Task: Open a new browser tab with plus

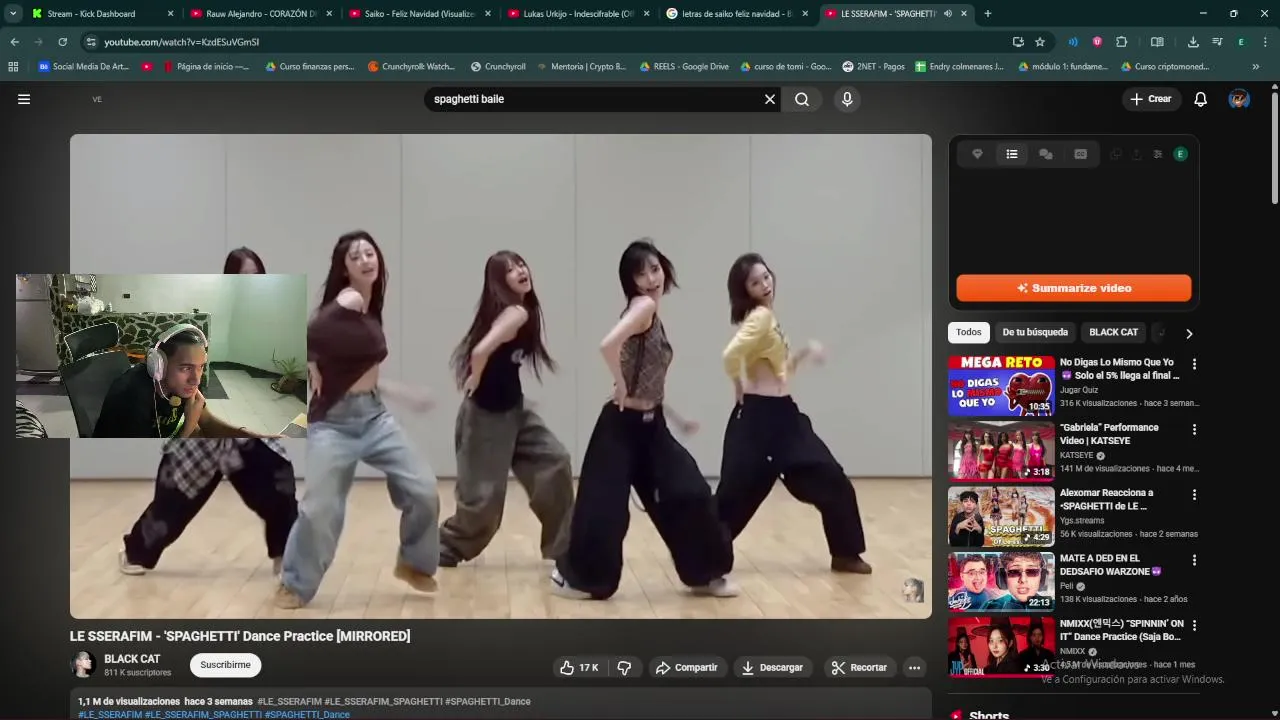Action: [x=988, y=14]
